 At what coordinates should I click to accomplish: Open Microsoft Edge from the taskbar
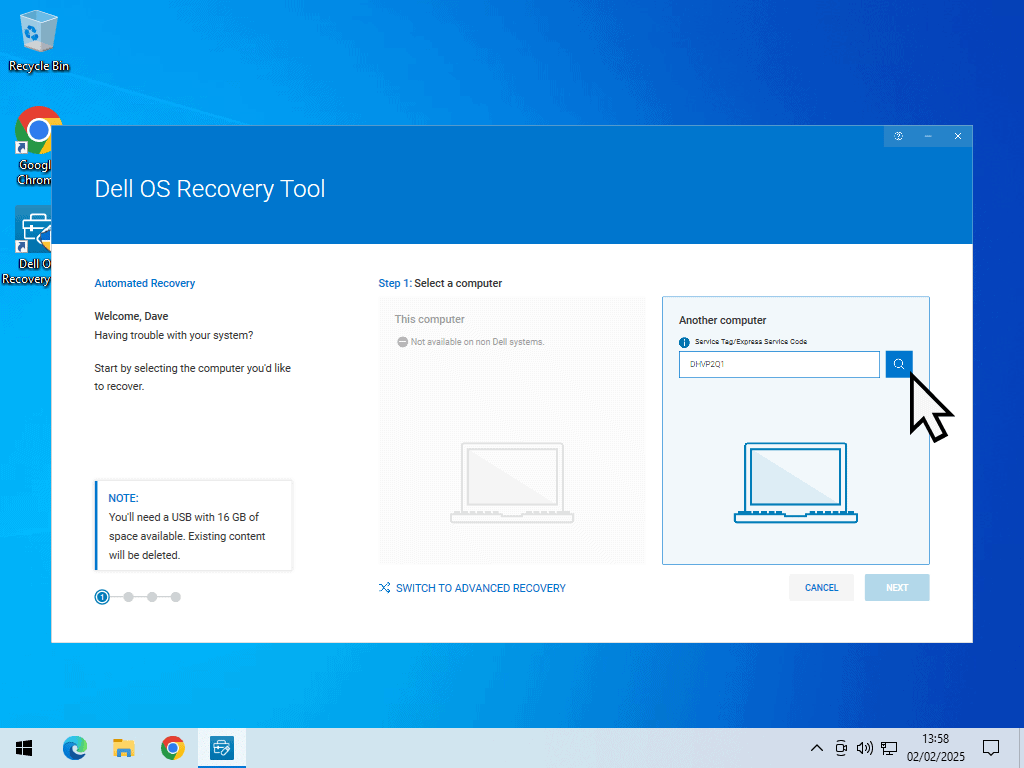click(x=75, y=748)
